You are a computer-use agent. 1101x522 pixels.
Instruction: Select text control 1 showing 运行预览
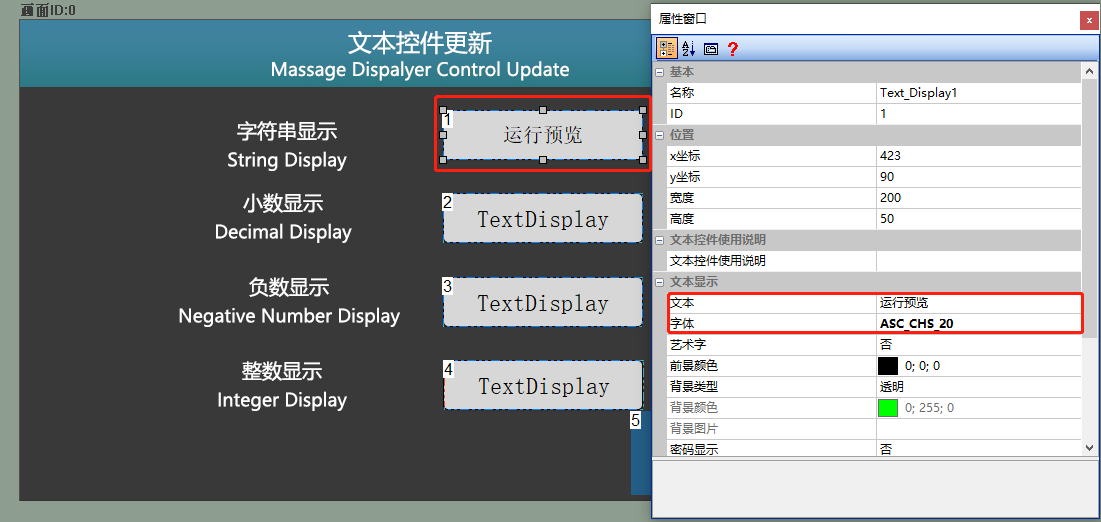[x=543, y=135]
